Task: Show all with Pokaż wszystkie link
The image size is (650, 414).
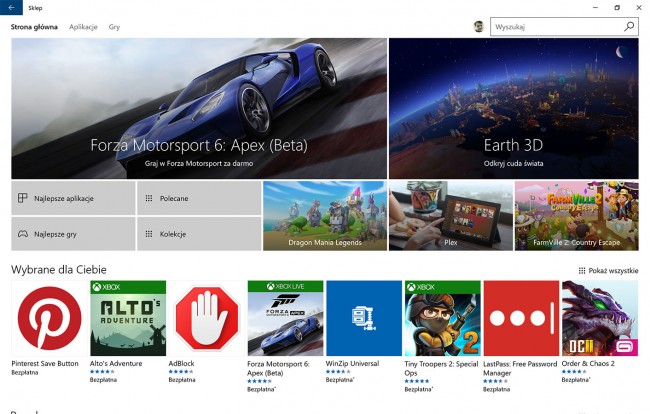Action: 608,271
